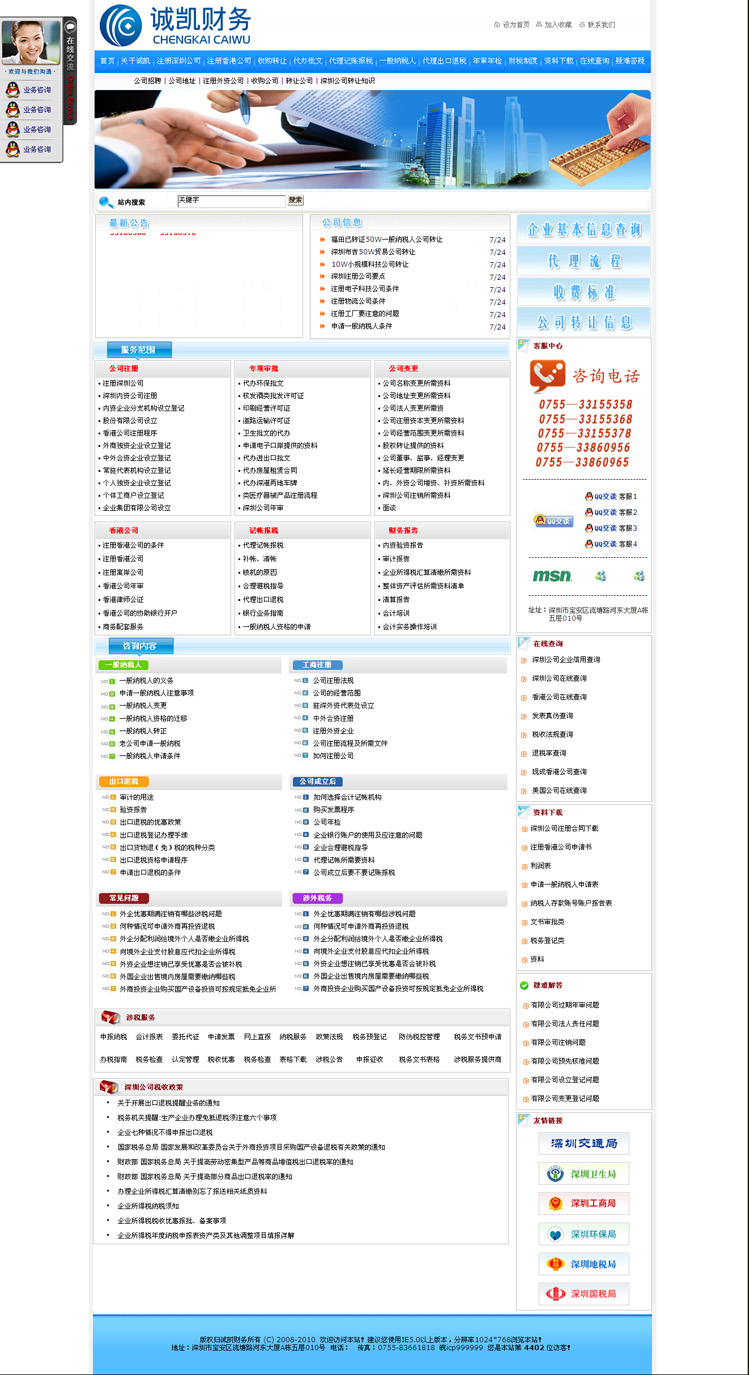Screen dimensions: 750x1375
Task: Click the QQ penguin icon beside 客服4
Action: tap(589, 544)
